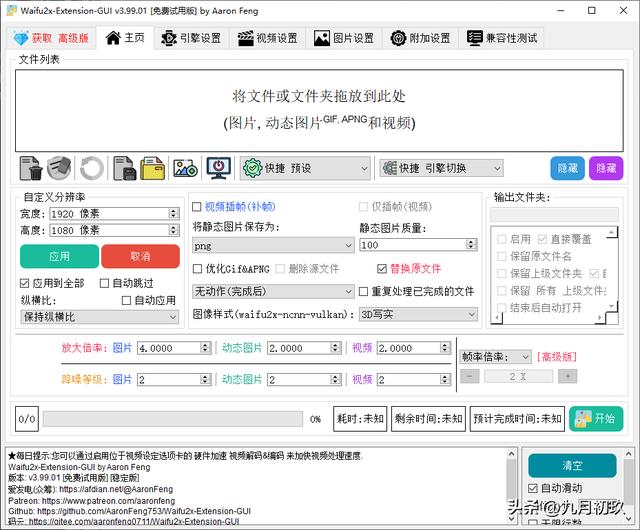The width and height of the screenshot is (640, 530).
Task: Click the delete-file trash icon
Action: pos(31,168)
